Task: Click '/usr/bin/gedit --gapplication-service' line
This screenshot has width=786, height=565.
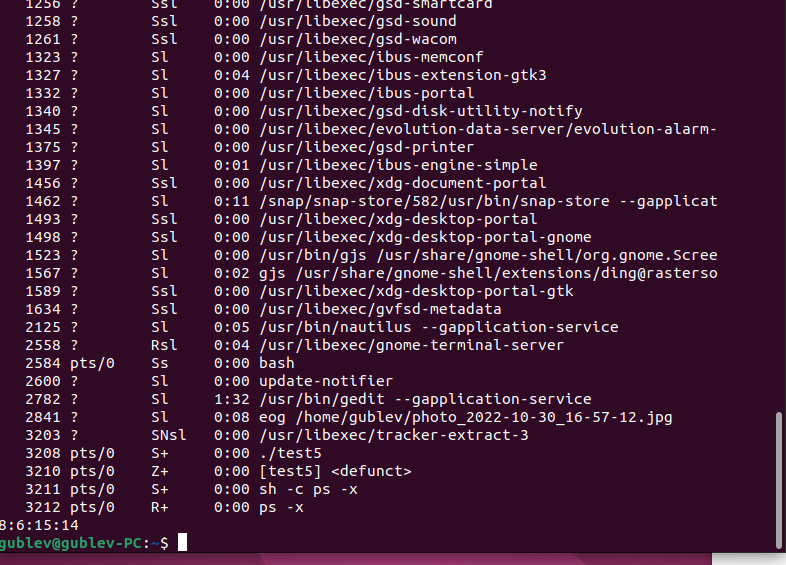Action: (425, 400)
